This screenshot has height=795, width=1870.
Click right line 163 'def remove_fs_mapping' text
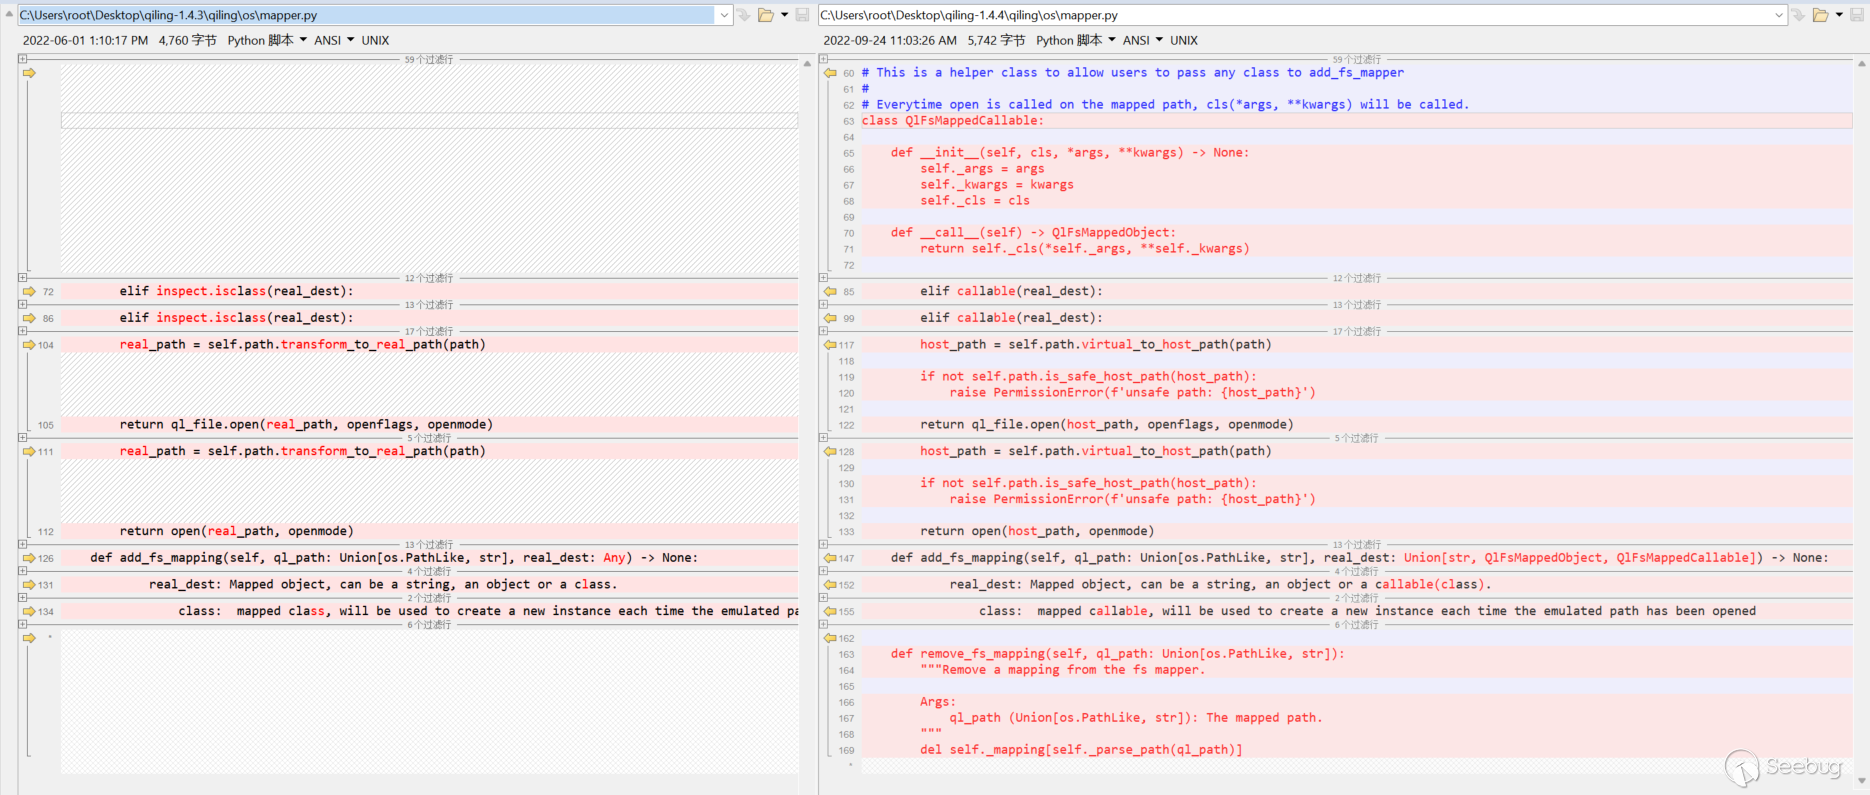pos(1118,653)
